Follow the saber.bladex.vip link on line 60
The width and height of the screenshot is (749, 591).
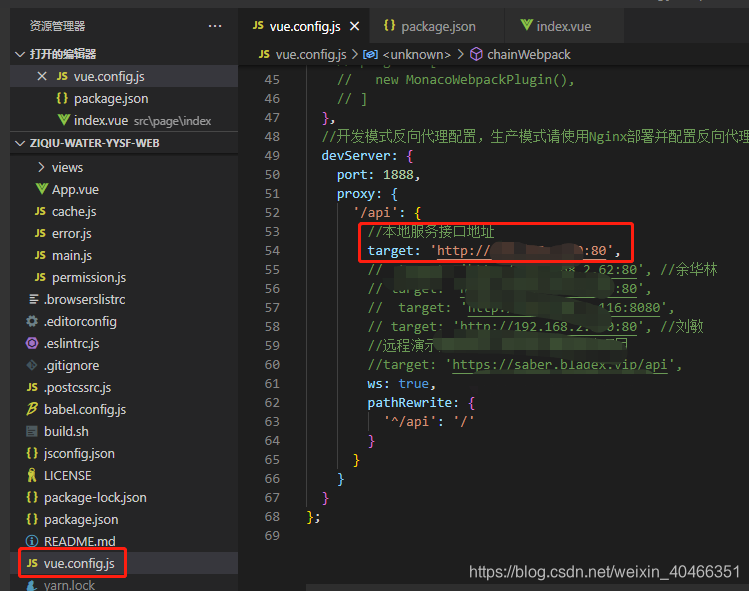[559, 365]
